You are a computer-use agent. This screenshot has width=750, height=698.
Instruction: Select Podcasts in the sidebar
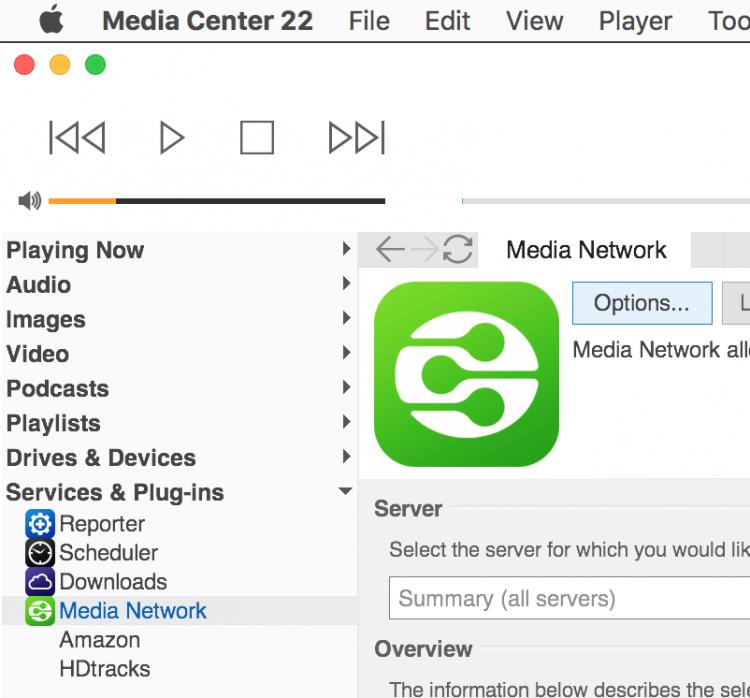point(57,388)
